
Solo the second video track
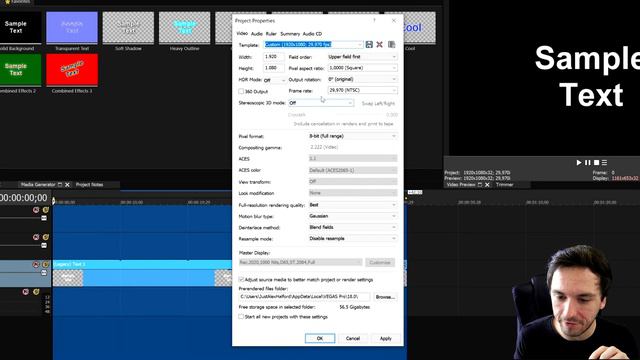45,237
